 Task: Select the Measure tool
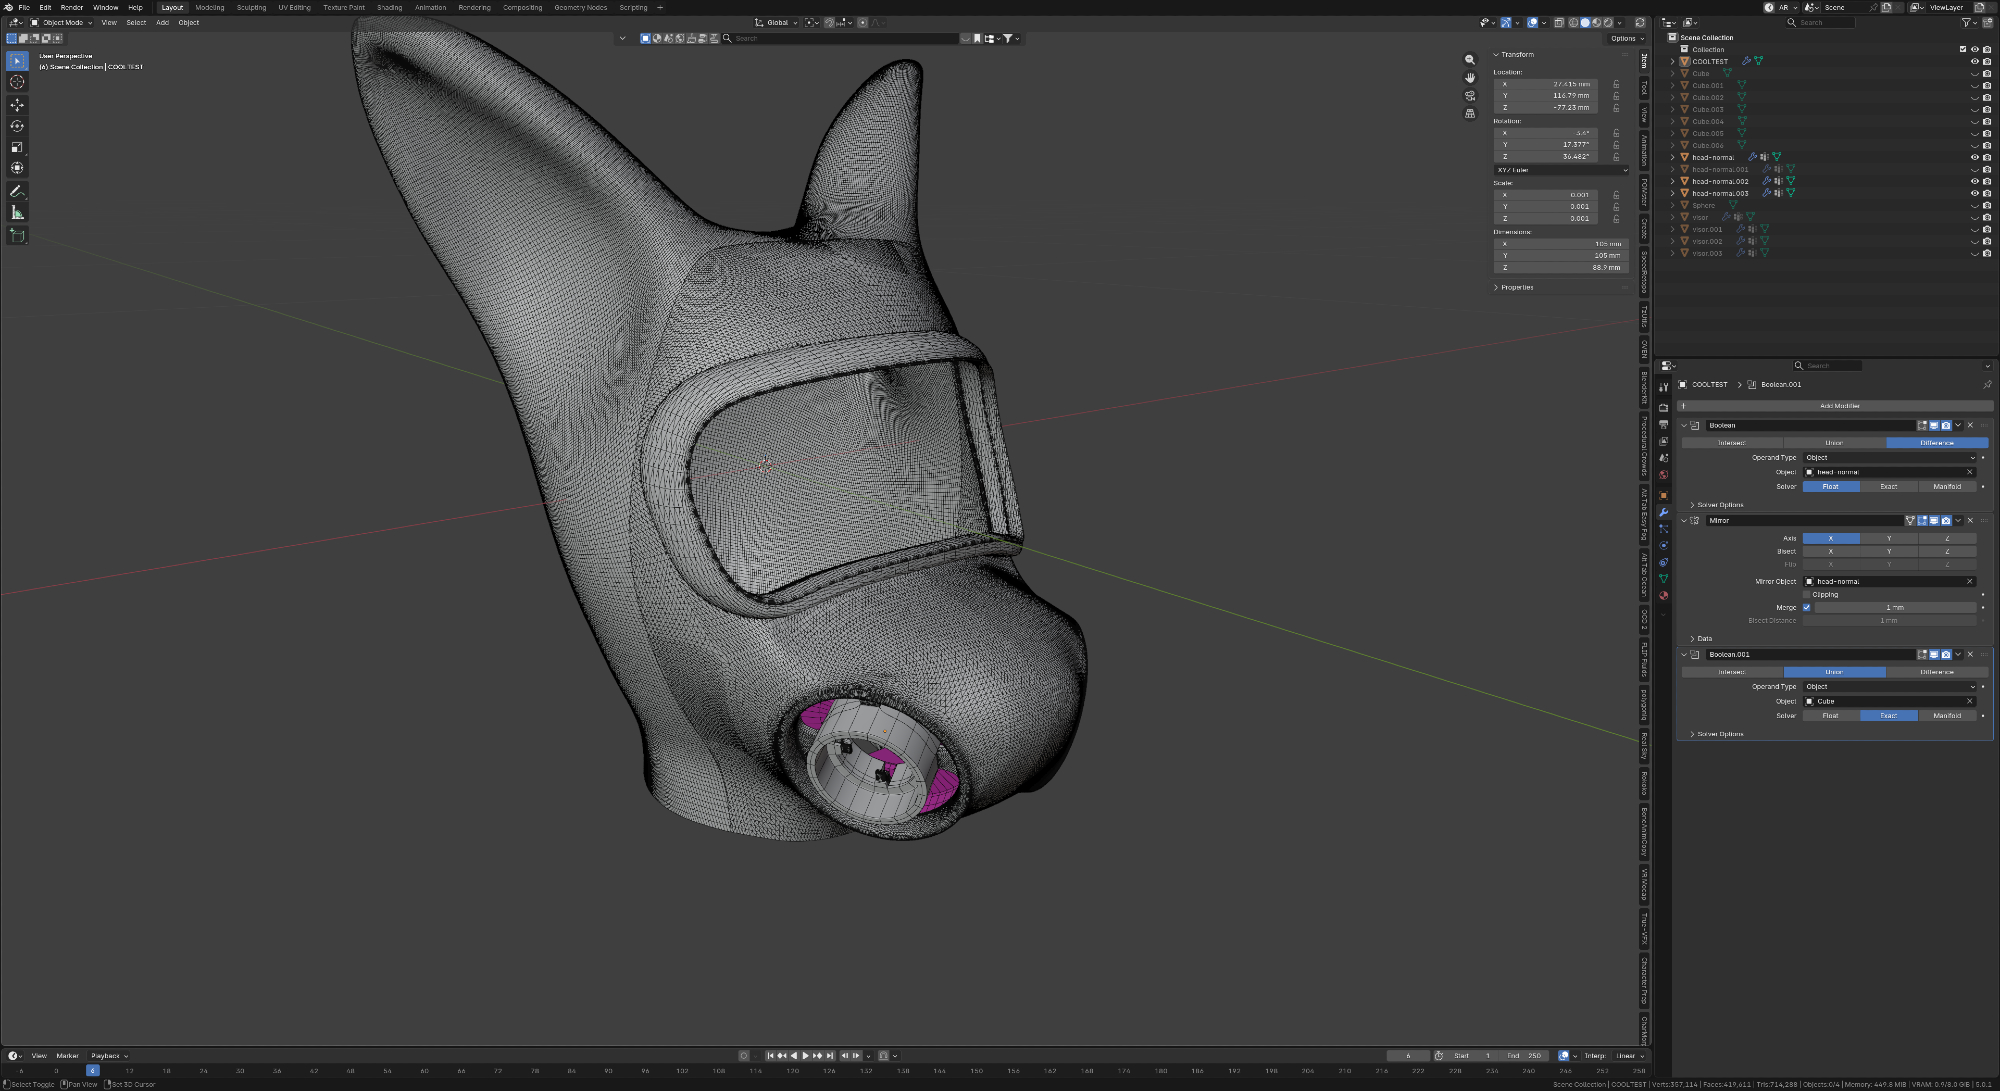tap(17, 213)
